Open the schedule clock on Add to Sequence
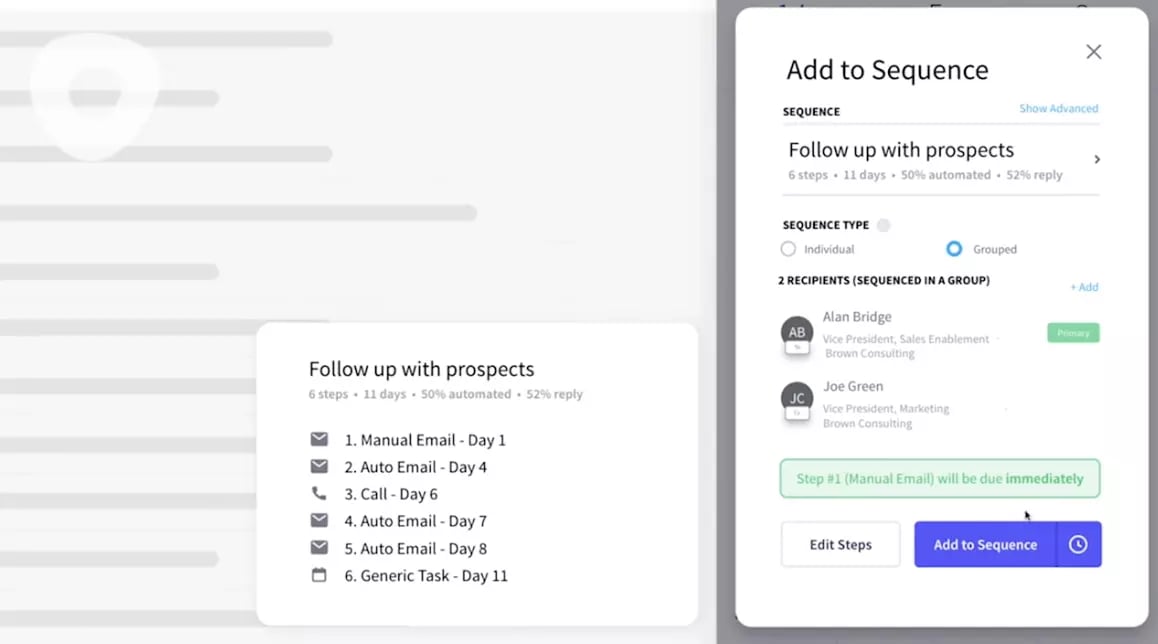 1078,544
